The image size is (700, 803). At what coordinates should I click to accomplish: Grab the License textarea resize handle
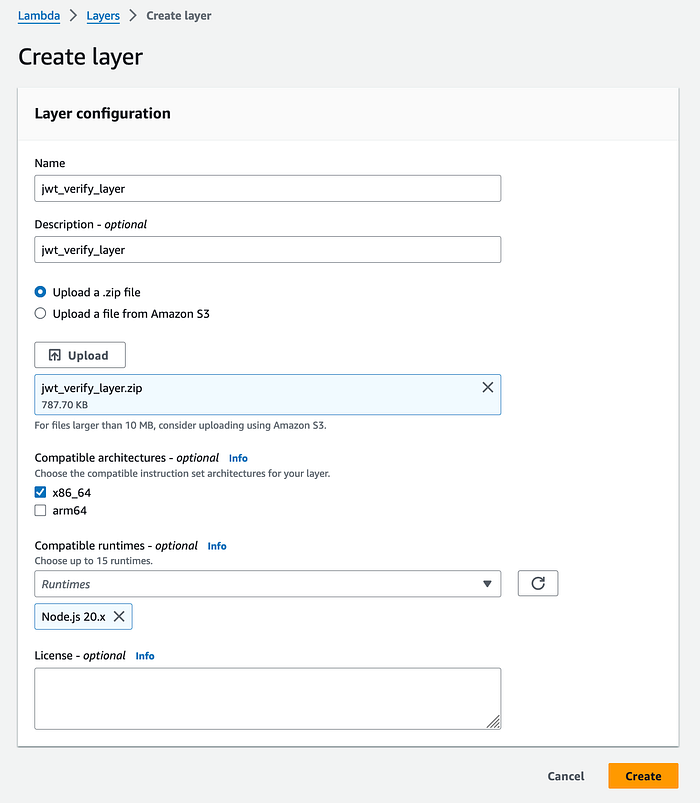[494, 722]
